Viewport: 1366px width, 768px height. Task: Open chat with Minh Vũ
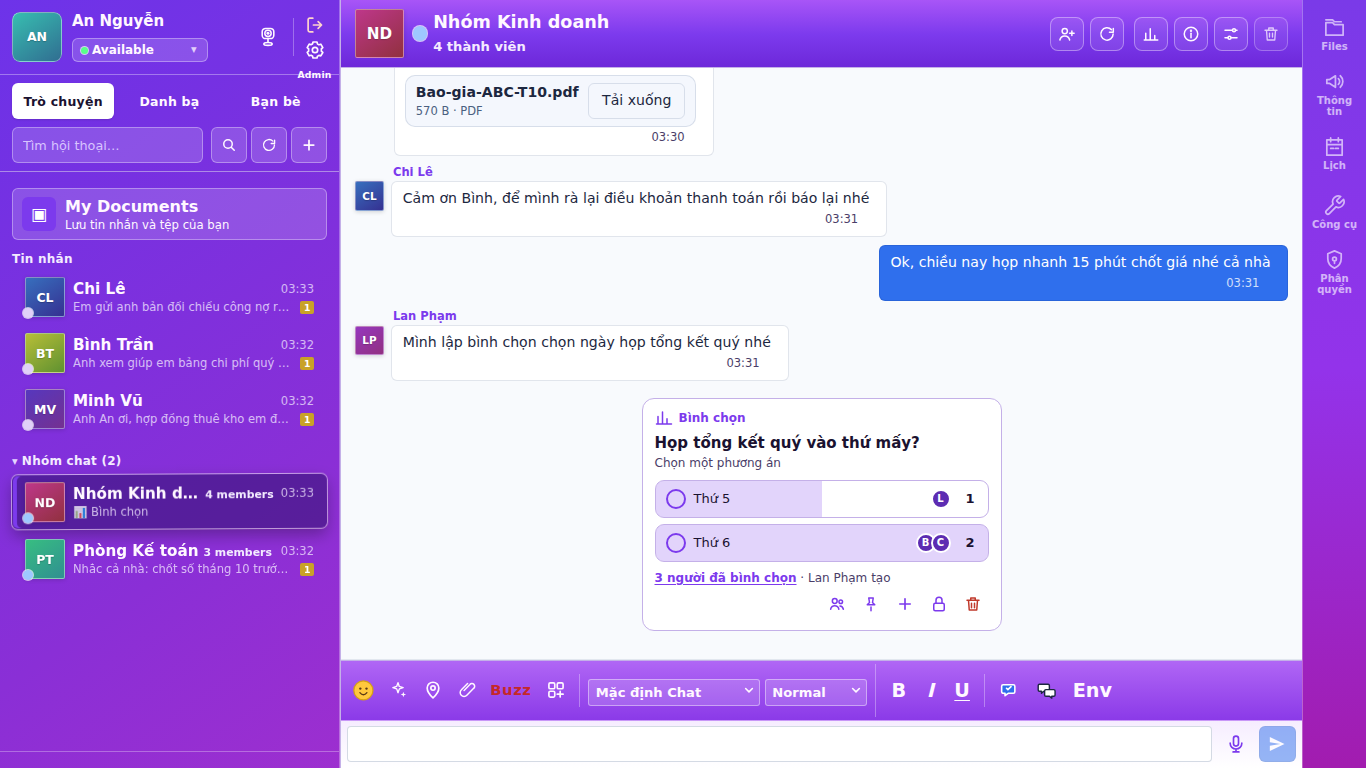pyautogui.click(x=169, y=409)
